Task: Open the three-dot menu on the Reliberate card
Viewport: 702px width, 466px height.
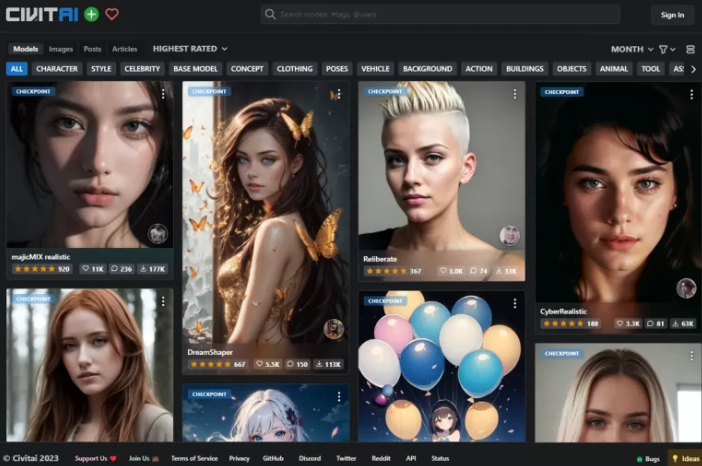Action: click(x=515, y=94)
